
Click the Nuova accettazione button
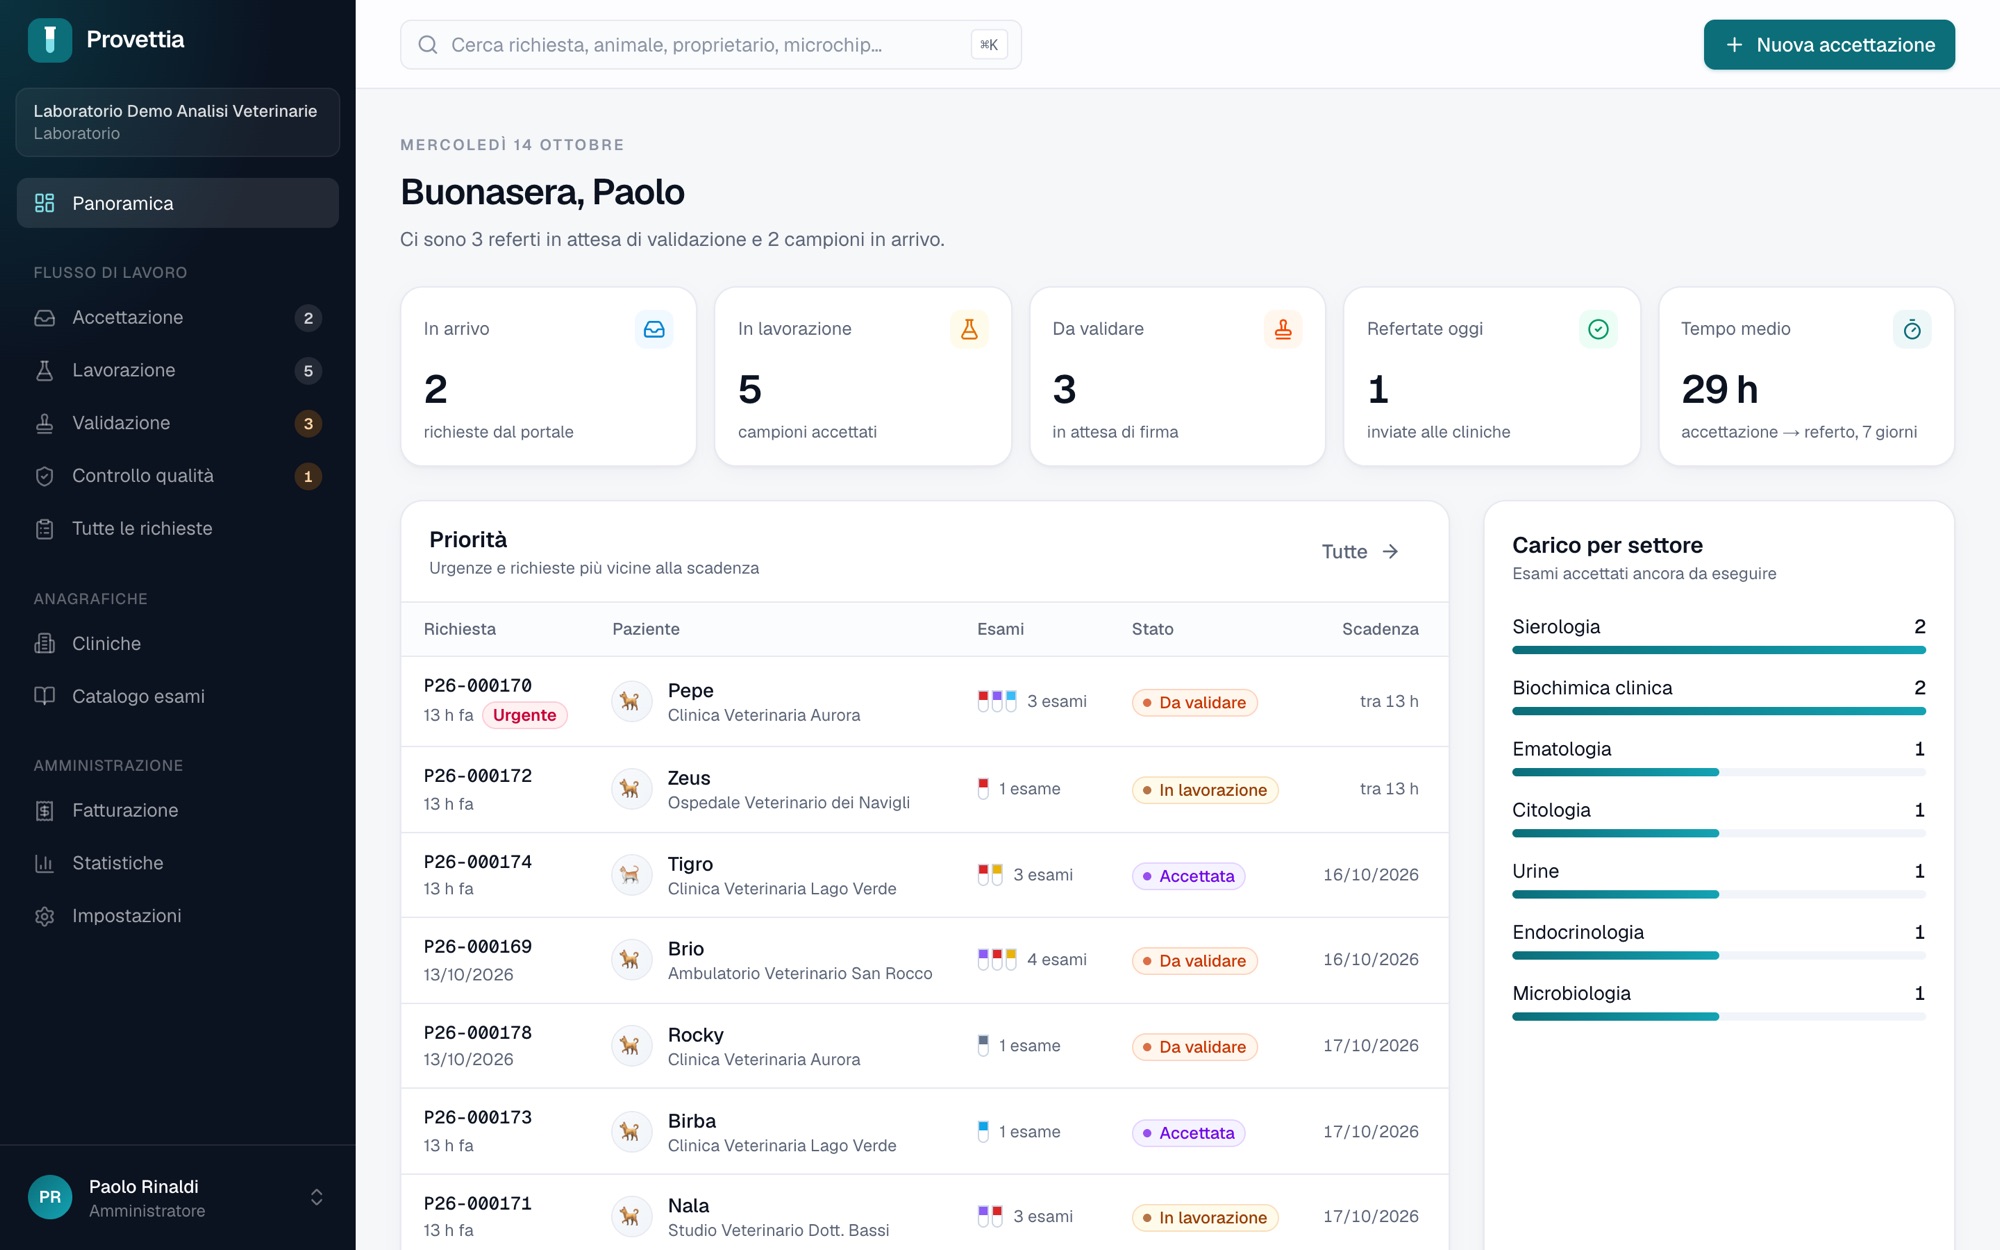pos(1829,45)
